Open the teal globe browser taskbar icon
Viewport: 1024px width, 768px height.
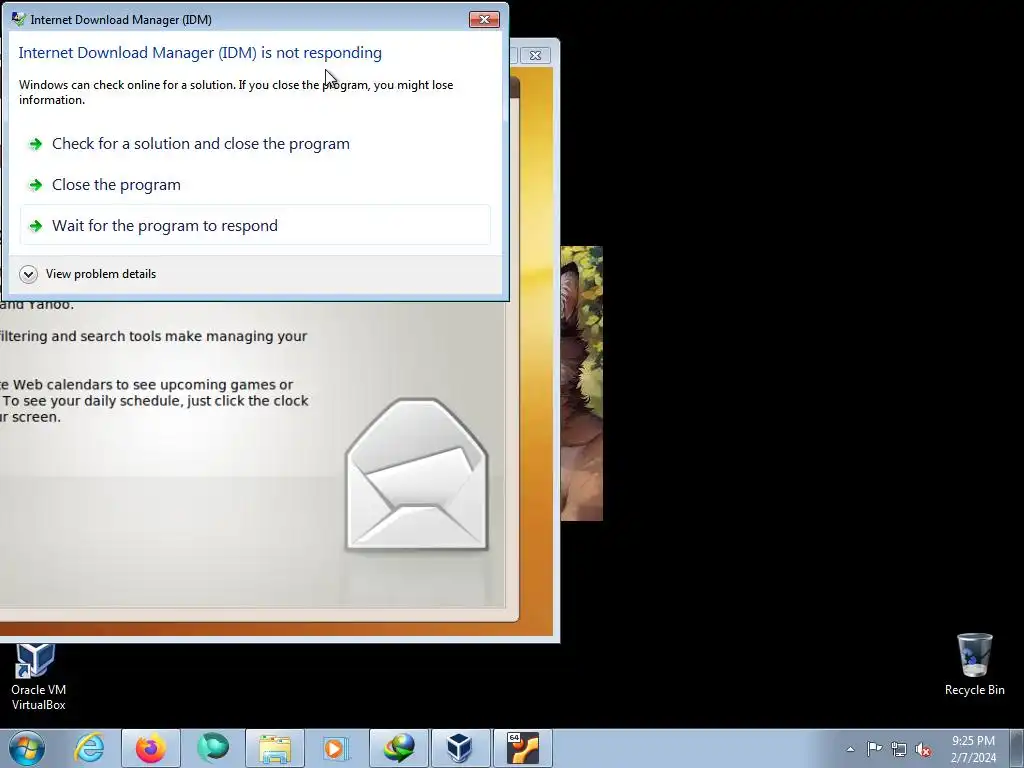(213, 748)
